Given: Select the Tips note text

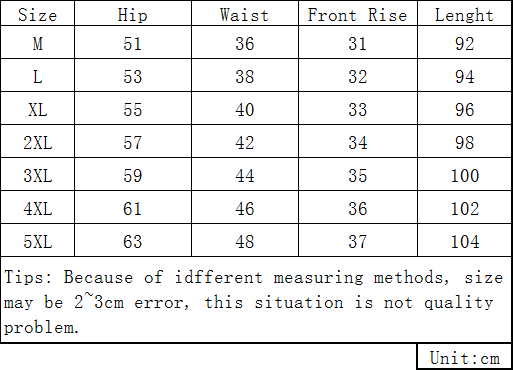Looking at the screenshot, I should (253, 302).
